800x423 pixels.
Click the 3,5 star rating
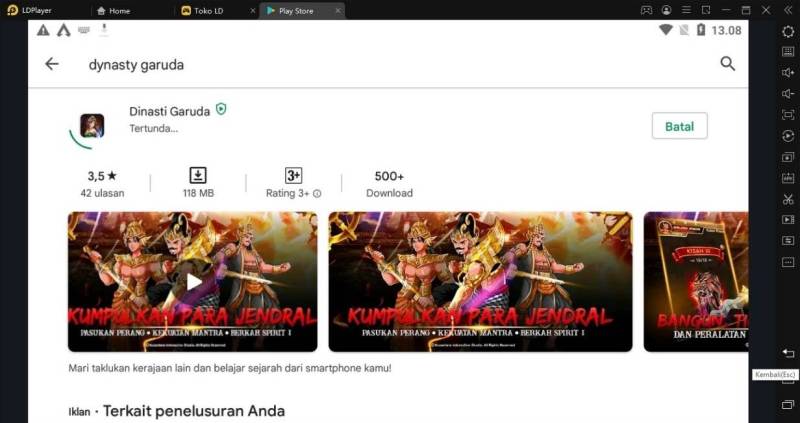pyautogui.click(x=102, y=176)
